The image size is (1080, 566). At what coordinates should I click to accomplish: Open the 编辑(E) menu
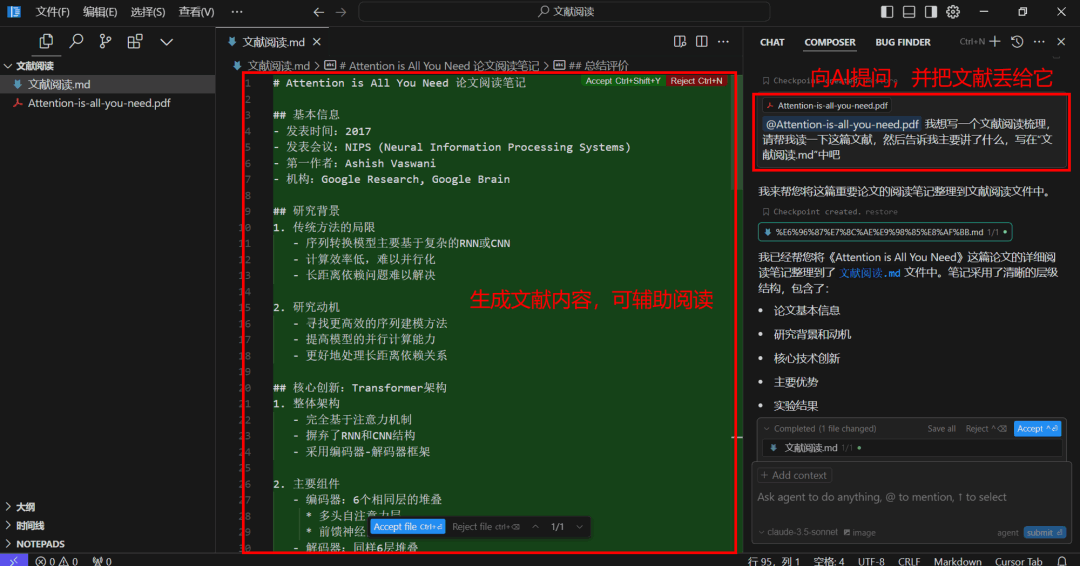pos(100,12)
